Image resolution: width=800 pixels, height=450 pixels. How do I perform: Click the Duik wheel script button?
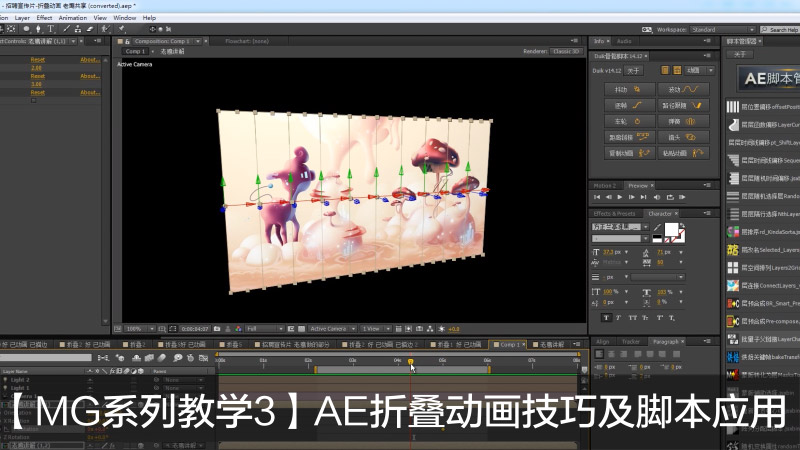click(x=629, y=121)
